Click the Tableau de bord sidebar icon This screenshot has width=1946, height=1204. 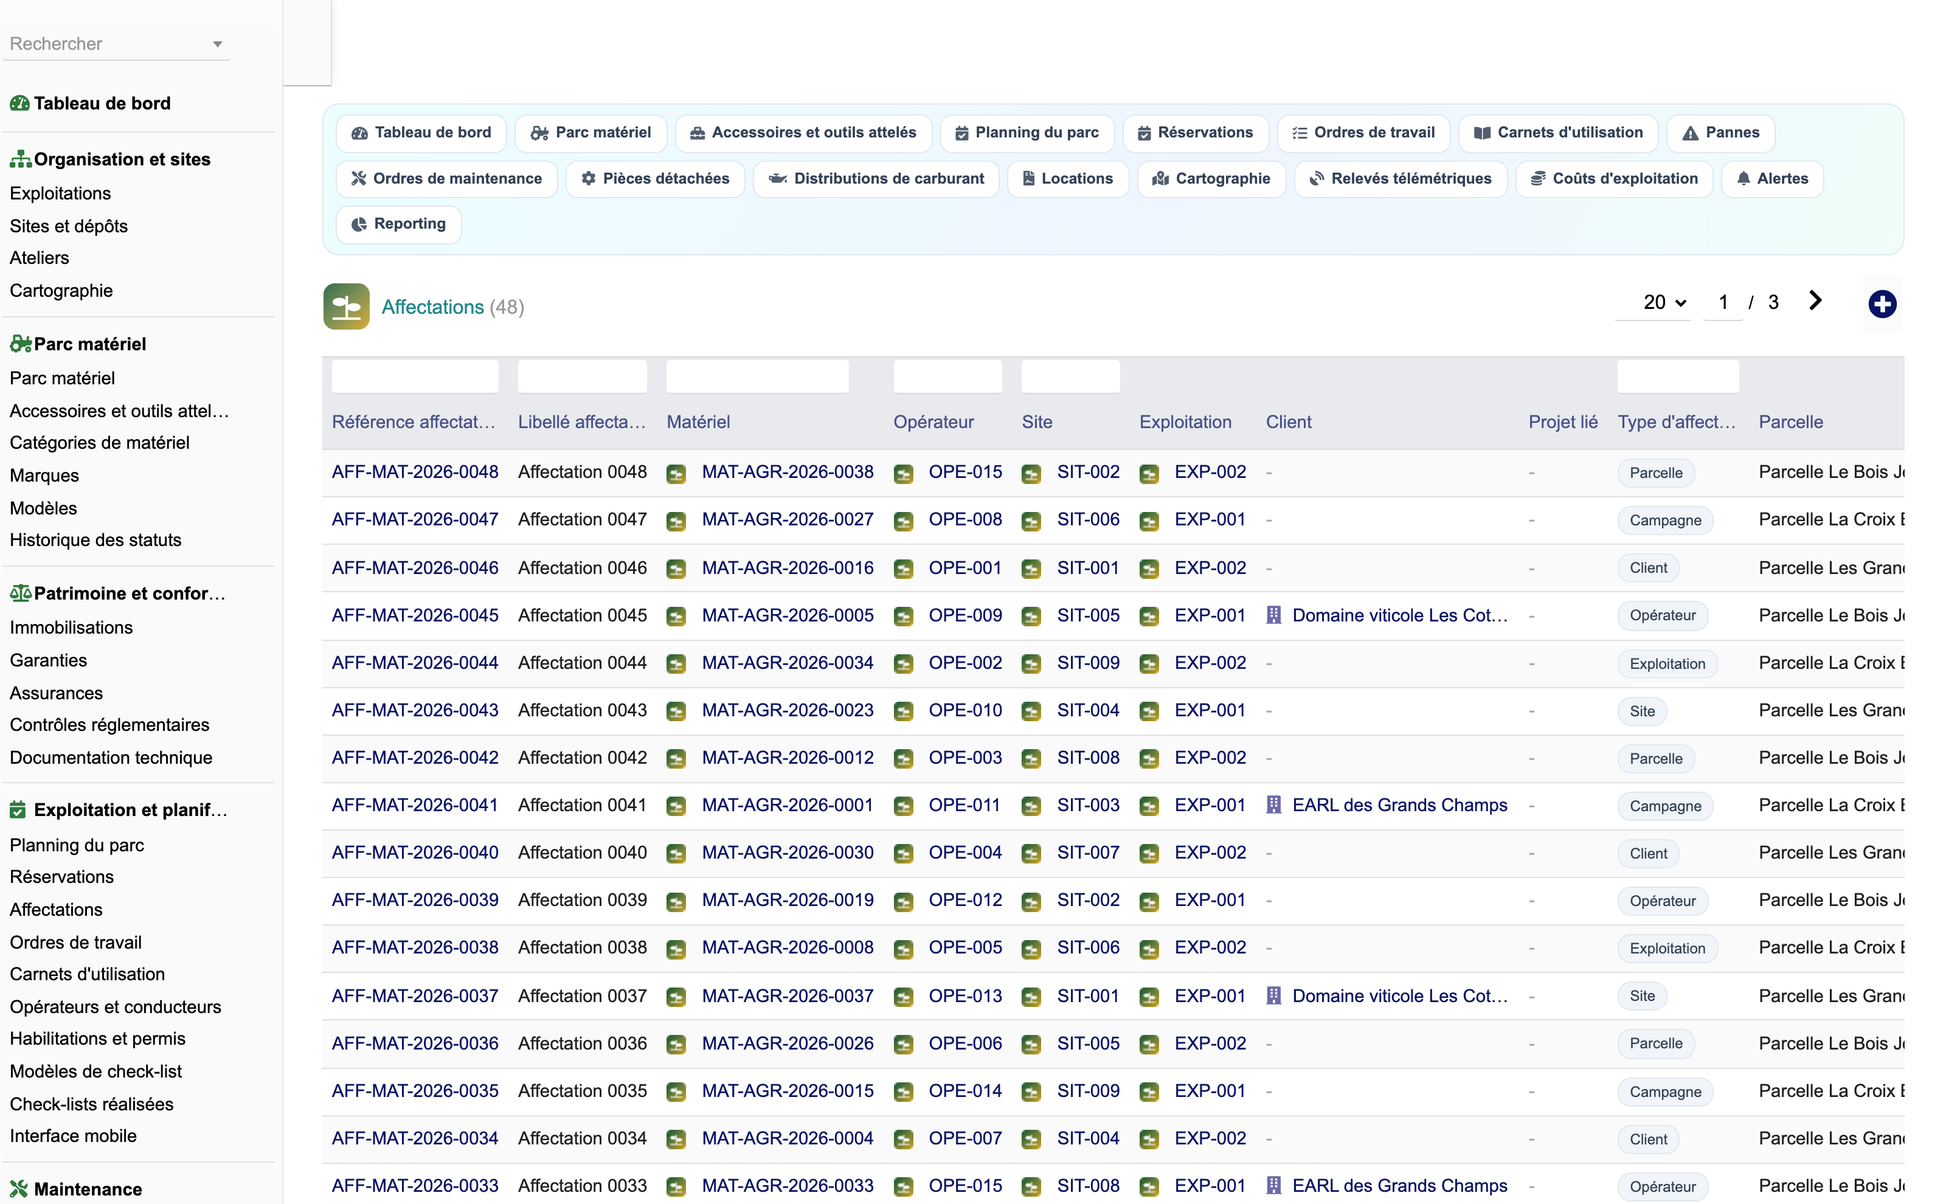click(x=19, y=103)
